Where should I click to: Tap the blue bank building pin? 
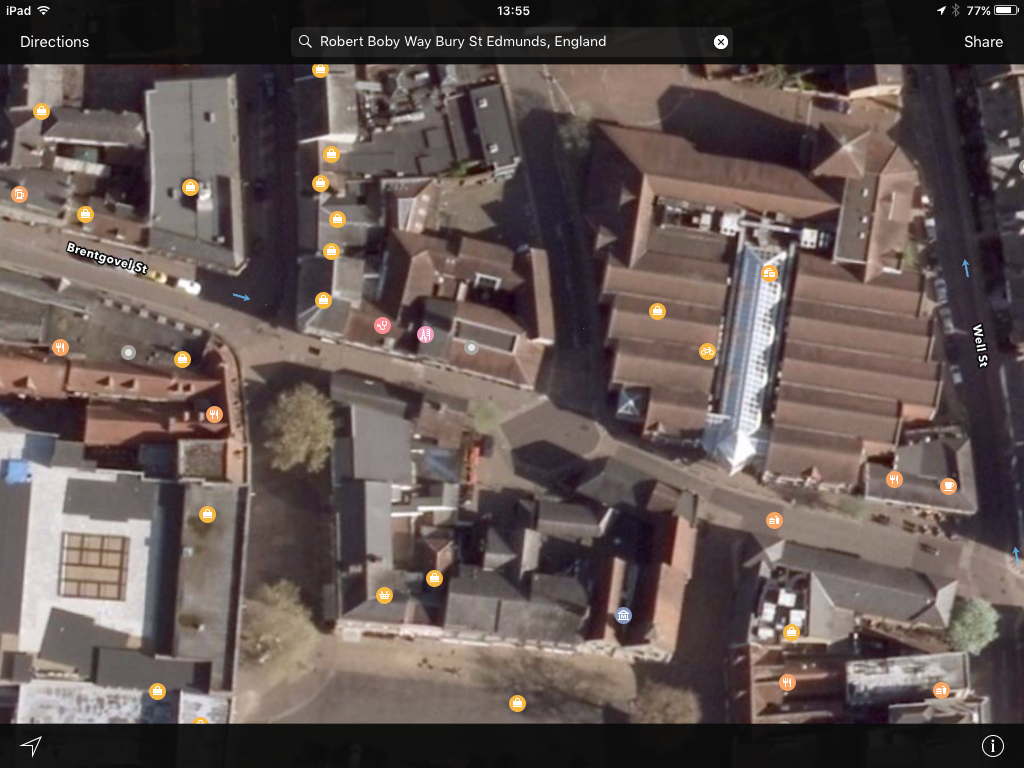(x=624, y=615)
